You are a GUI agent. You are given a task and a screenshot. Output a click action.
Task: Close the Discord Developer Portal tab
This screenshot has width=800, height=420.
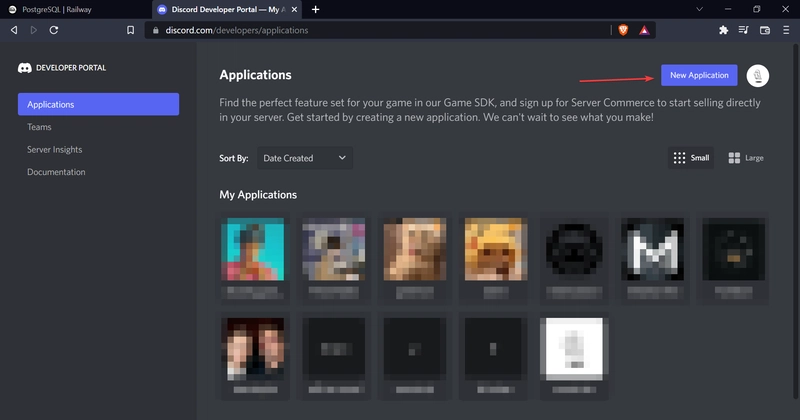pos(294,9)
